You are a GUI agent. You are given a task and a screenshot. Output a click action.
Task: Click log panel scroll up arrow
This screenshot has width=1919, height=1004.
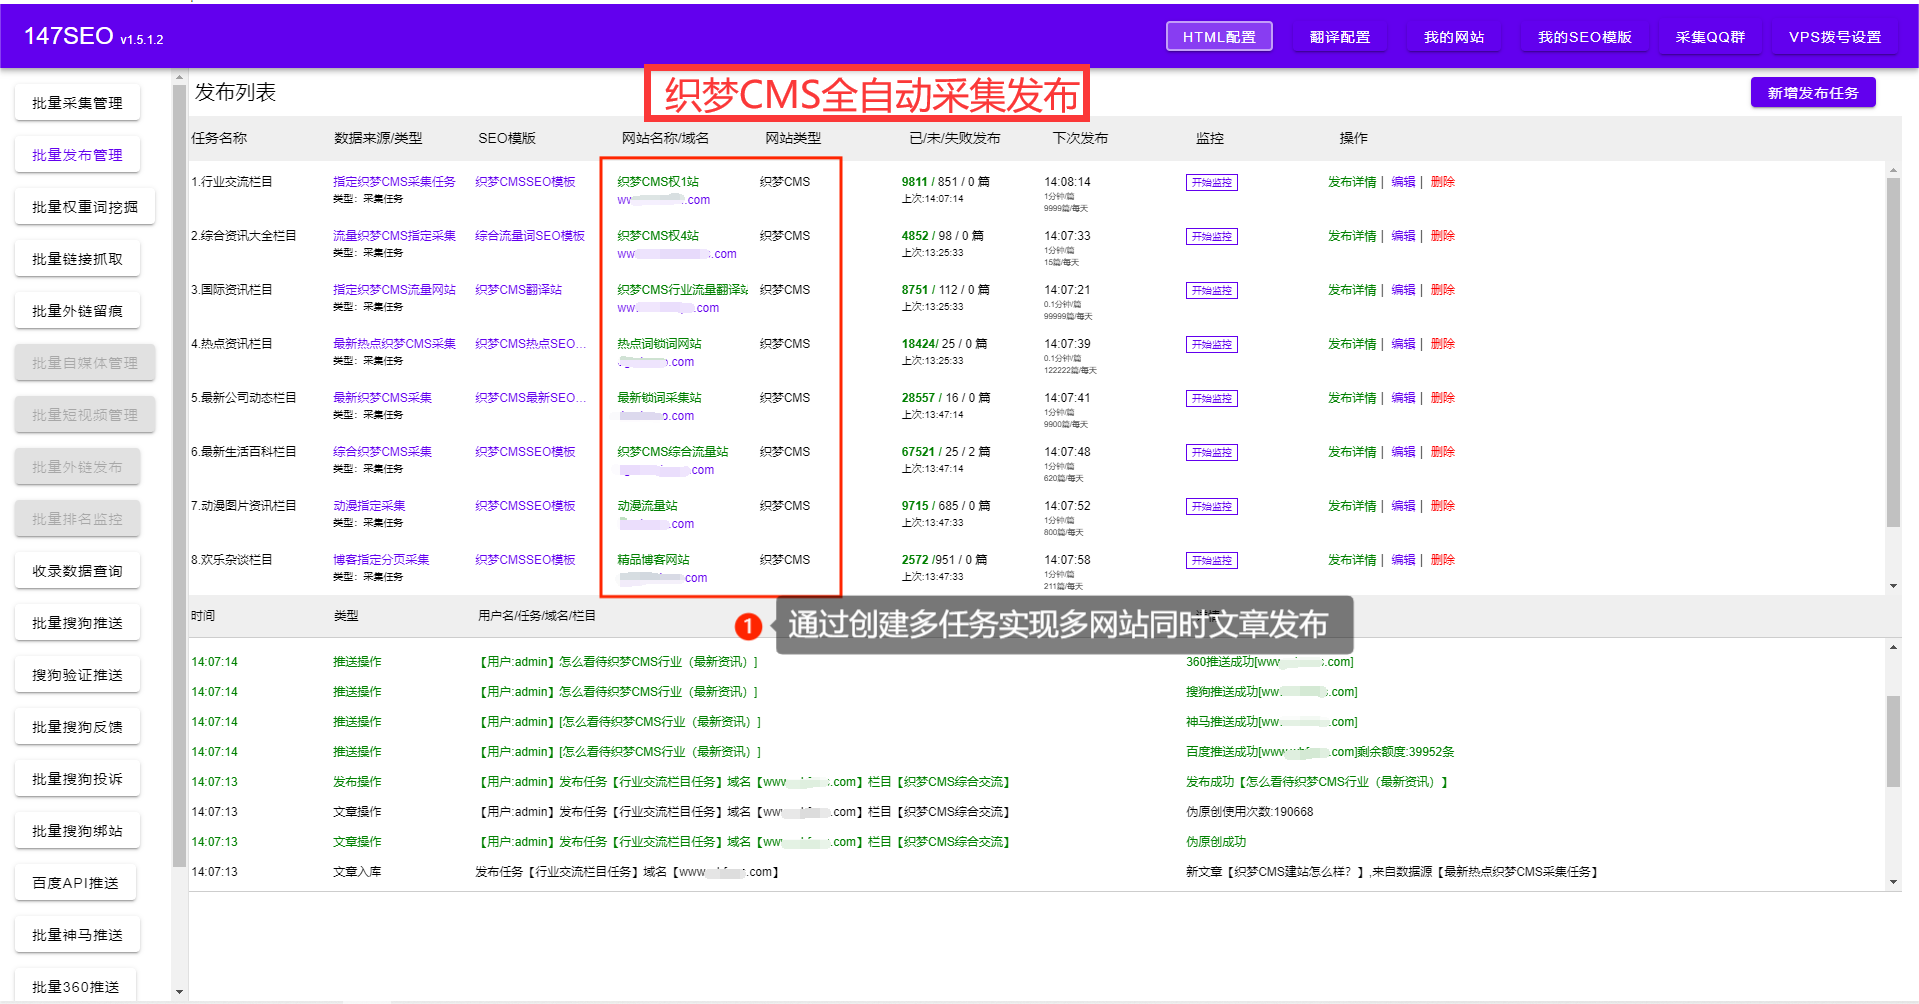tap(1893, 648)
